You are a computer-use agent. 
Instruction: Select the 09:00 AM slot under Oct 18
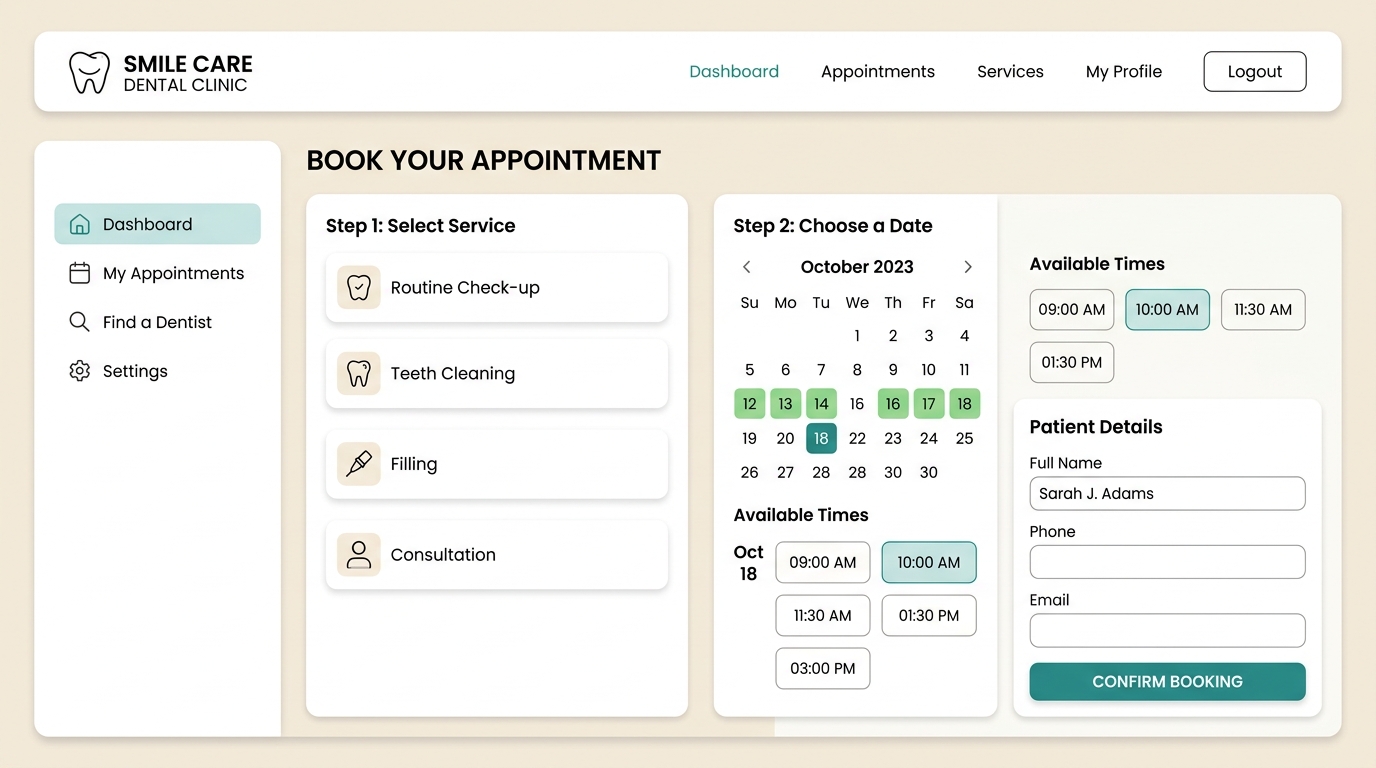point(823,562)
